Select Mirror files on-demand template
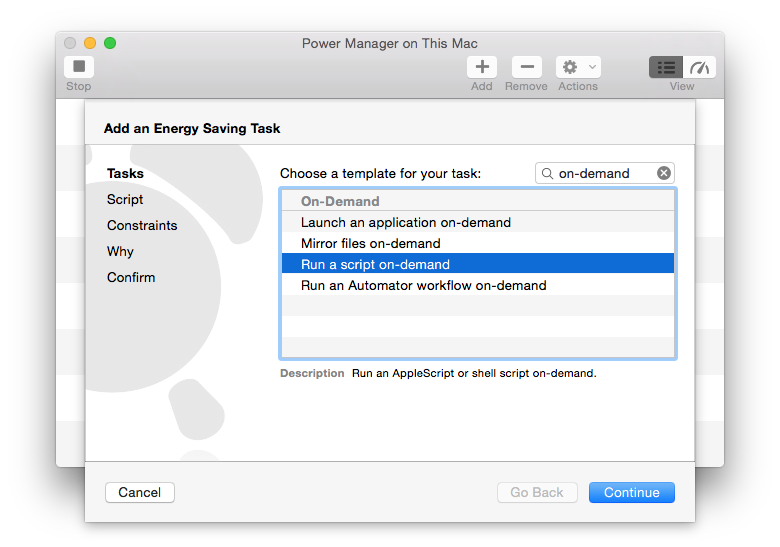Viewport: 780px width, 547px height. point(478,243)
